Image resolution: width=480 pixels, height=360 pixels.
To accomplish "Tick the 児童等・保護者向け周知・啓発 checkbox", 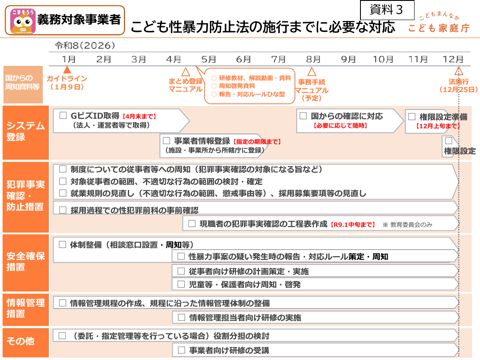I will point(181,284).
